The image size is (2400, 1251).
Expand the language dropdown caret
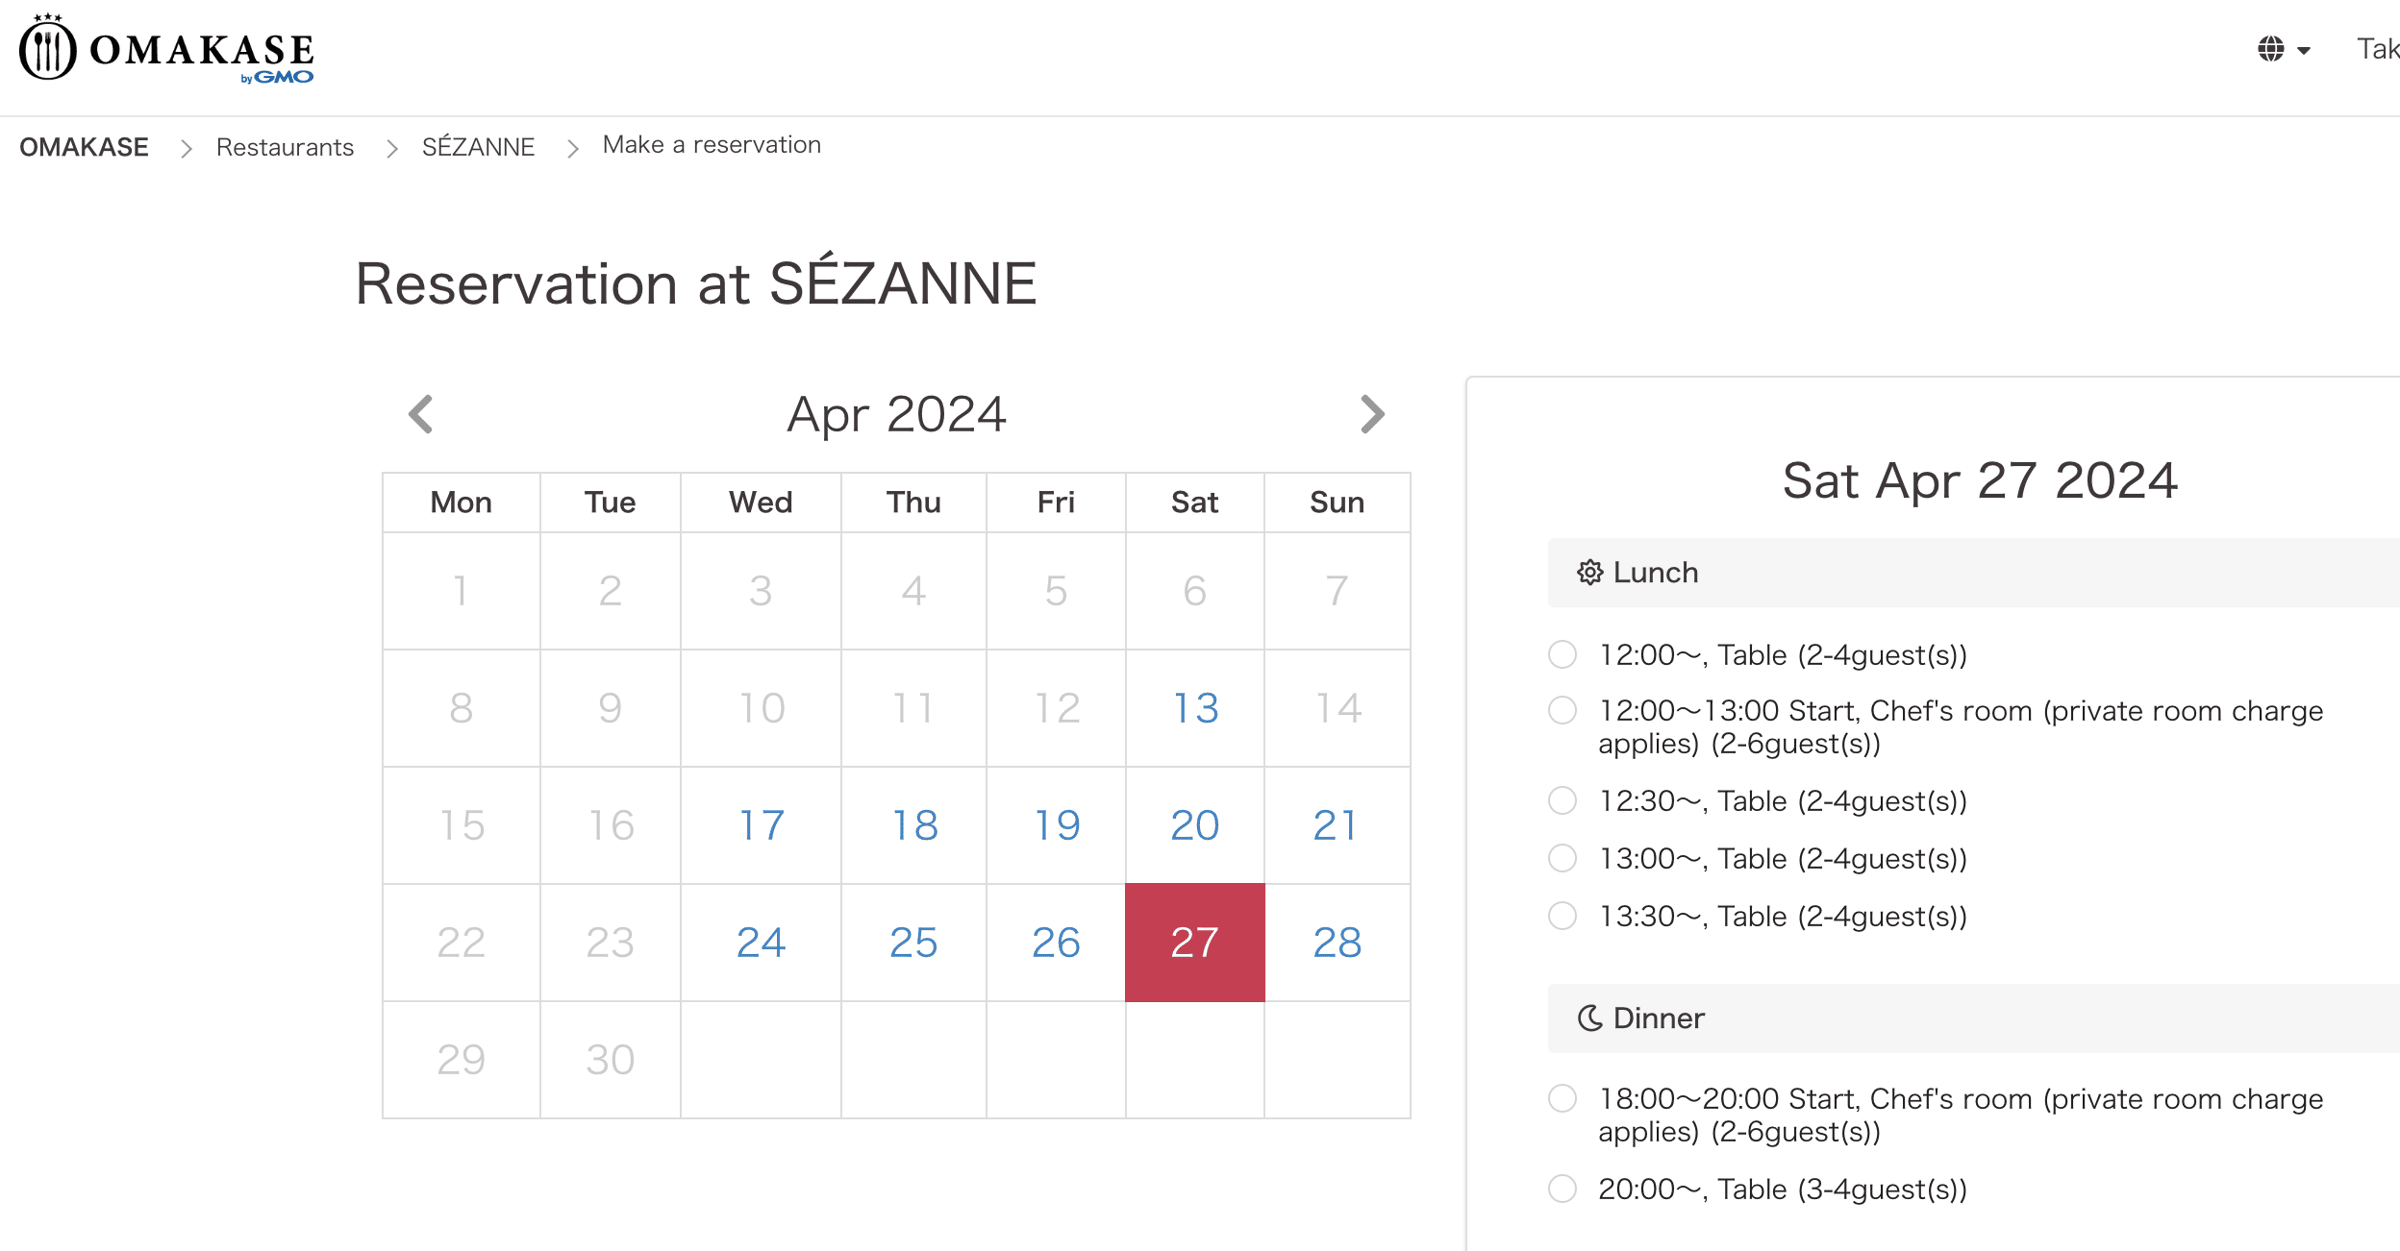pos(2304,50)
